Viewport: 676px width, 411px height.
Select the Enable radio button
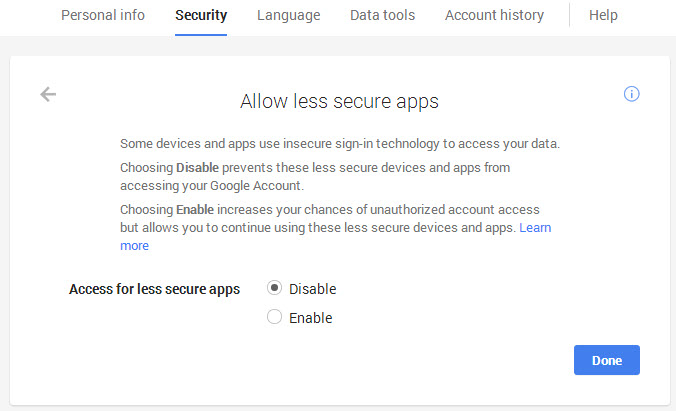(275, 318)
